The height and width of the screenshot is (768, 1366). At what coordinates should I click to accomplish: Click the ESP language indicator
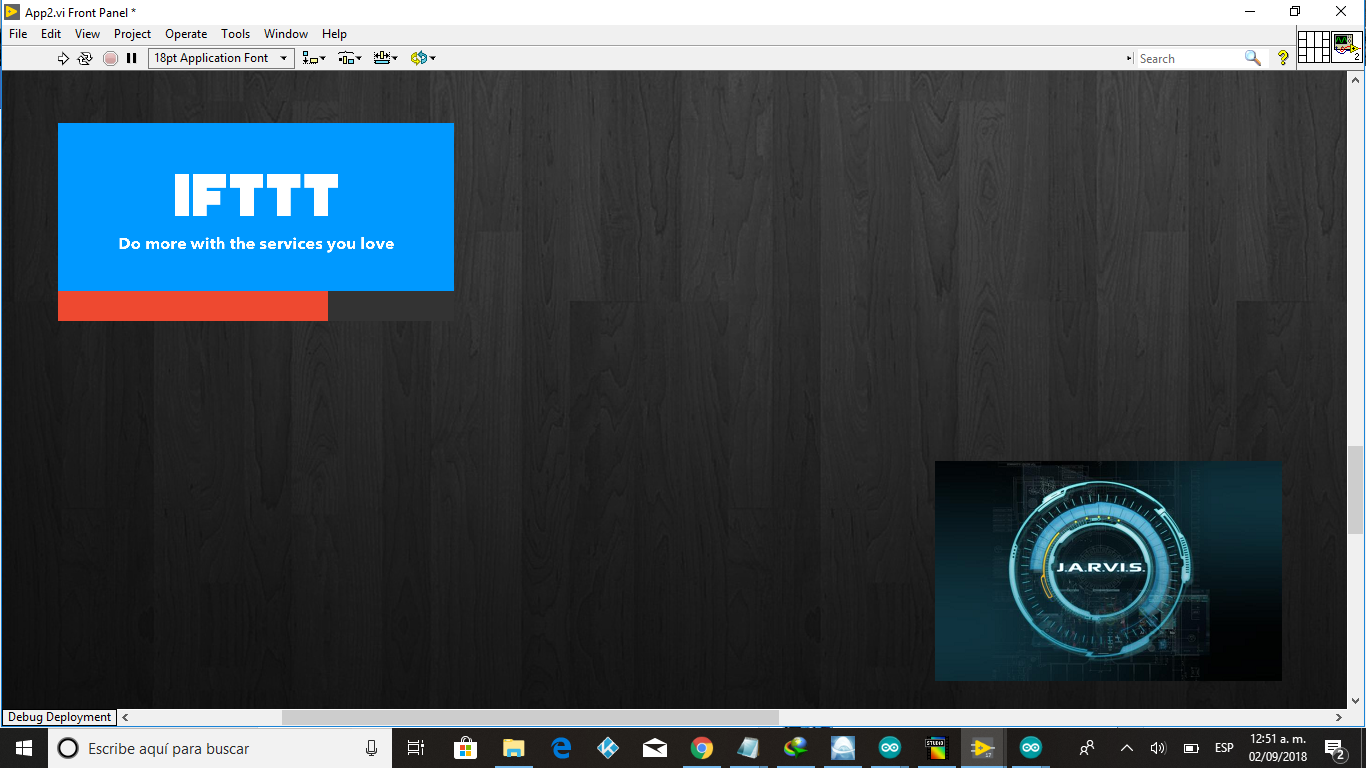coord(1224,748)
